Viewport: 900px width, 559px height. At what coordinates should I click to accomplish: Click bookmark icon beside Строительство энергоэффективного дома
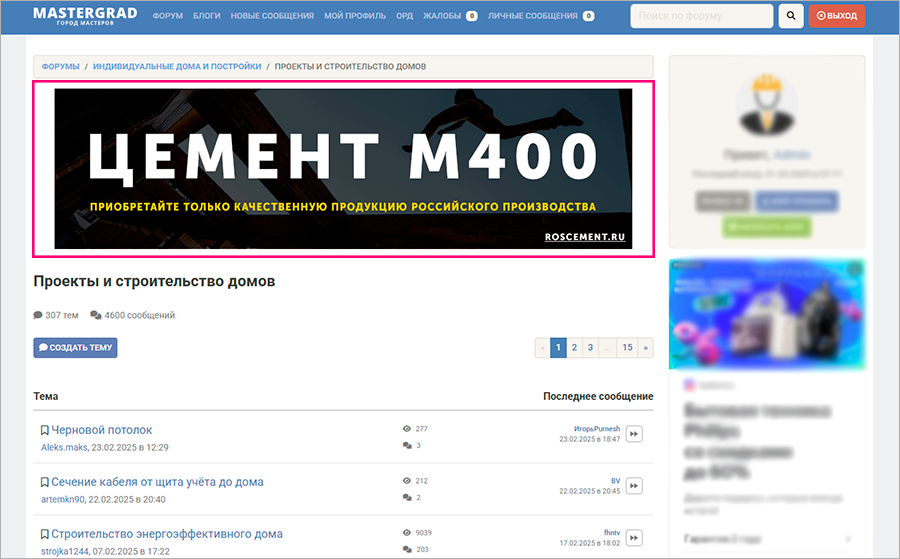click(45, 534)
